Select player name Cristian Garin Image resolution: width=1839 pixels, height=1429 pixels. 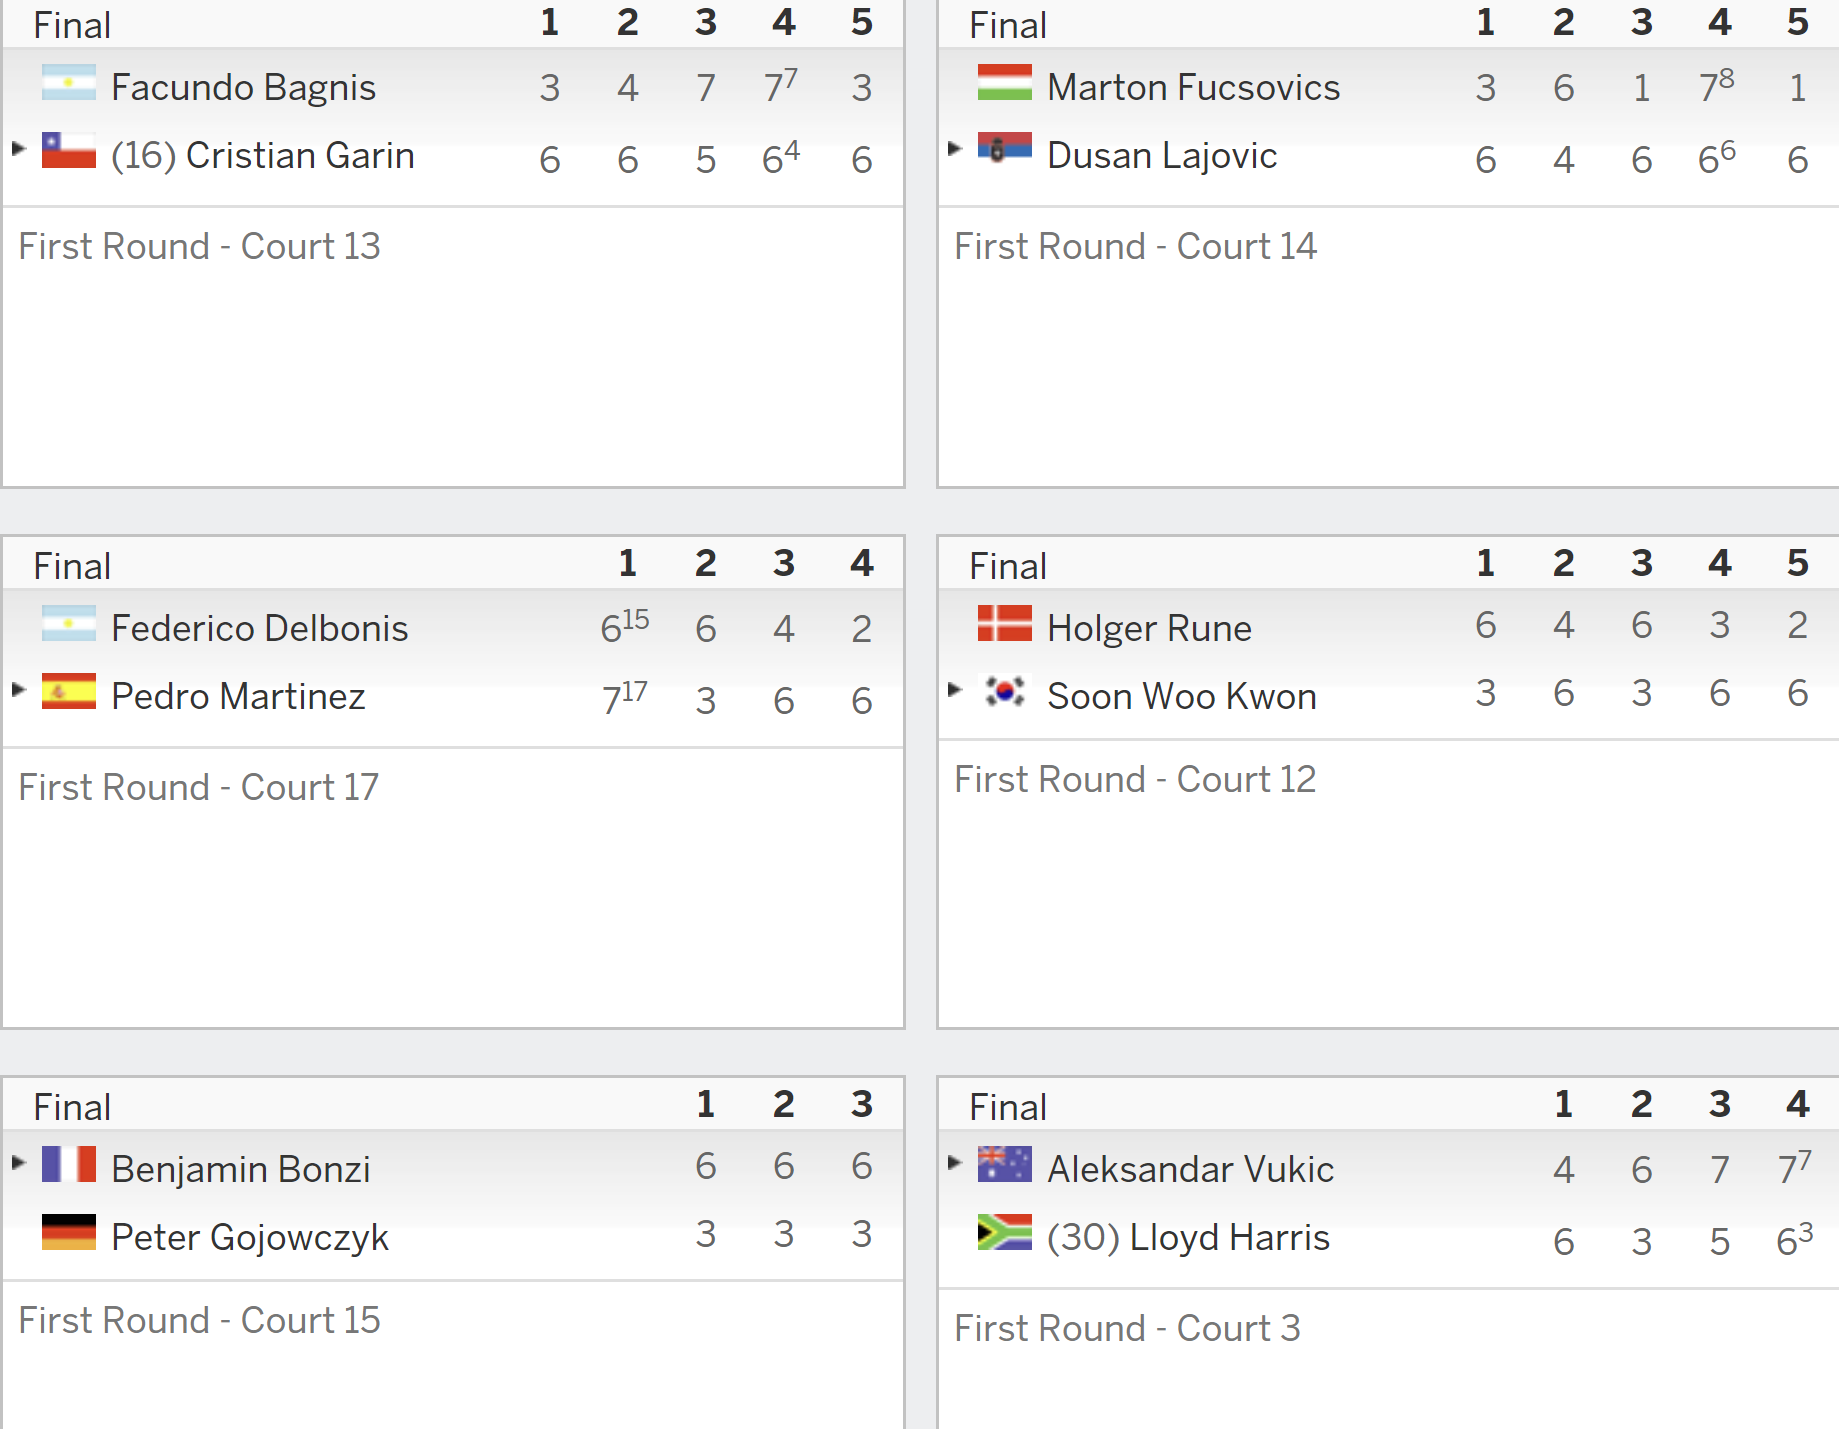pos(300,155)
